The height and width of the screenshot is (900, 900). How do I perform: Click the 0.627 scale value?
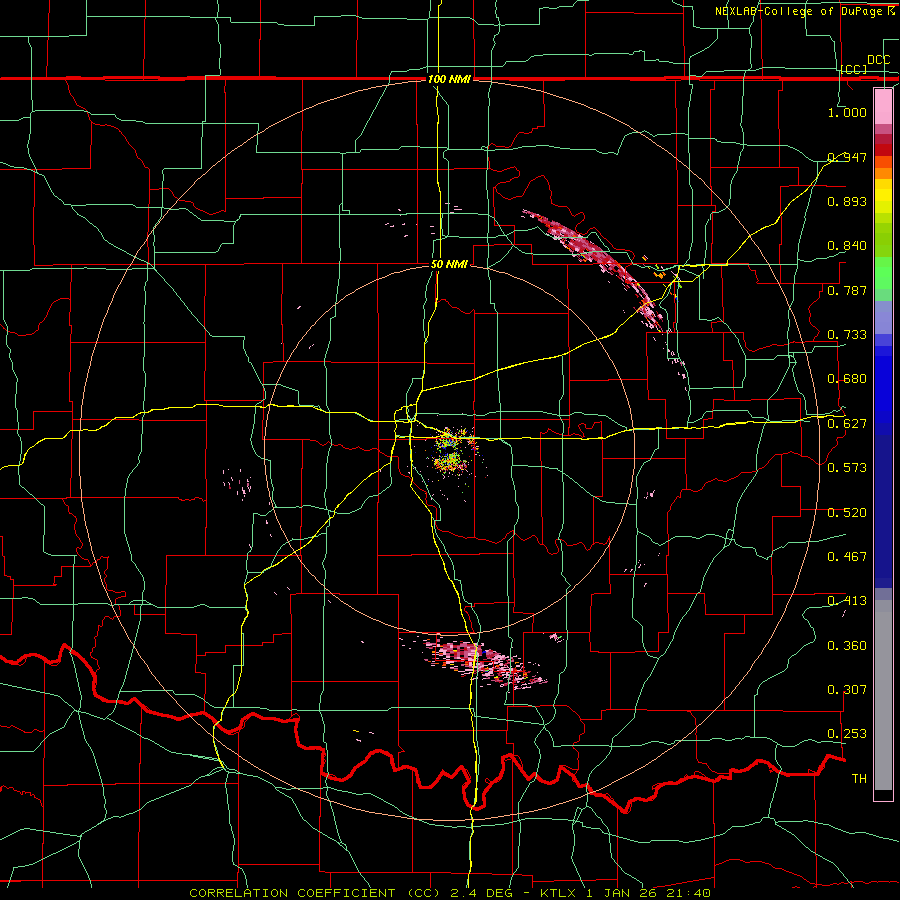[847, 424]
